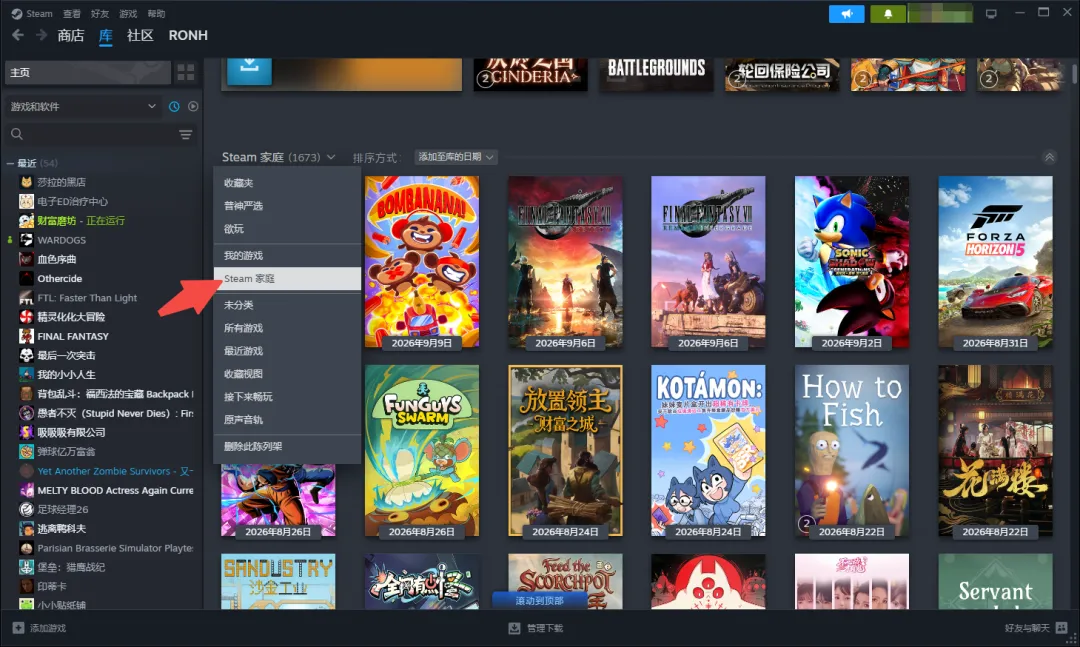Image resolution: width=1080 pixels, height=647 pixels.
Task: Open the Steam 家庭 (1673) shelf dropdown
Action: point(278,157)
